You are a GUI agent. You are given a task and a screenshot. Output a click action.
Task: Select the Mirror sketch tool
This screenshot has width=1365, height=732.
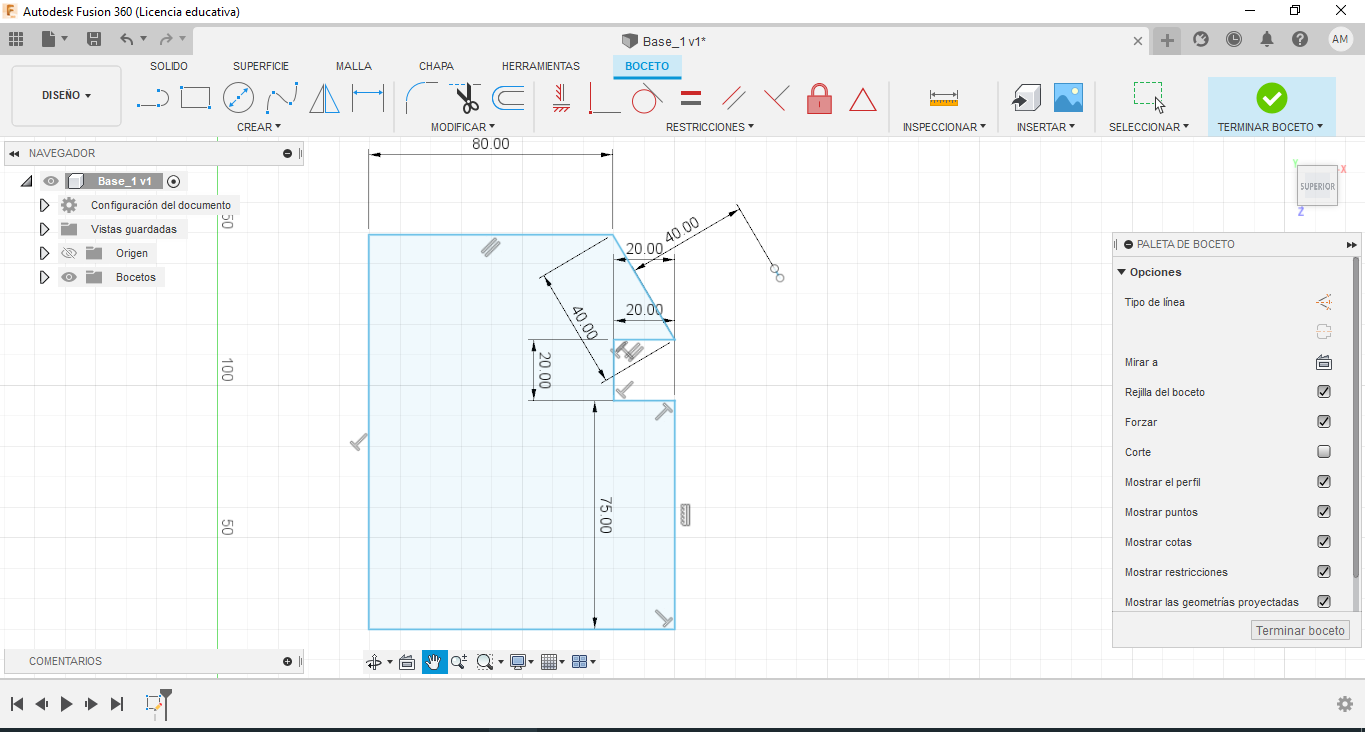coord(324,98)
